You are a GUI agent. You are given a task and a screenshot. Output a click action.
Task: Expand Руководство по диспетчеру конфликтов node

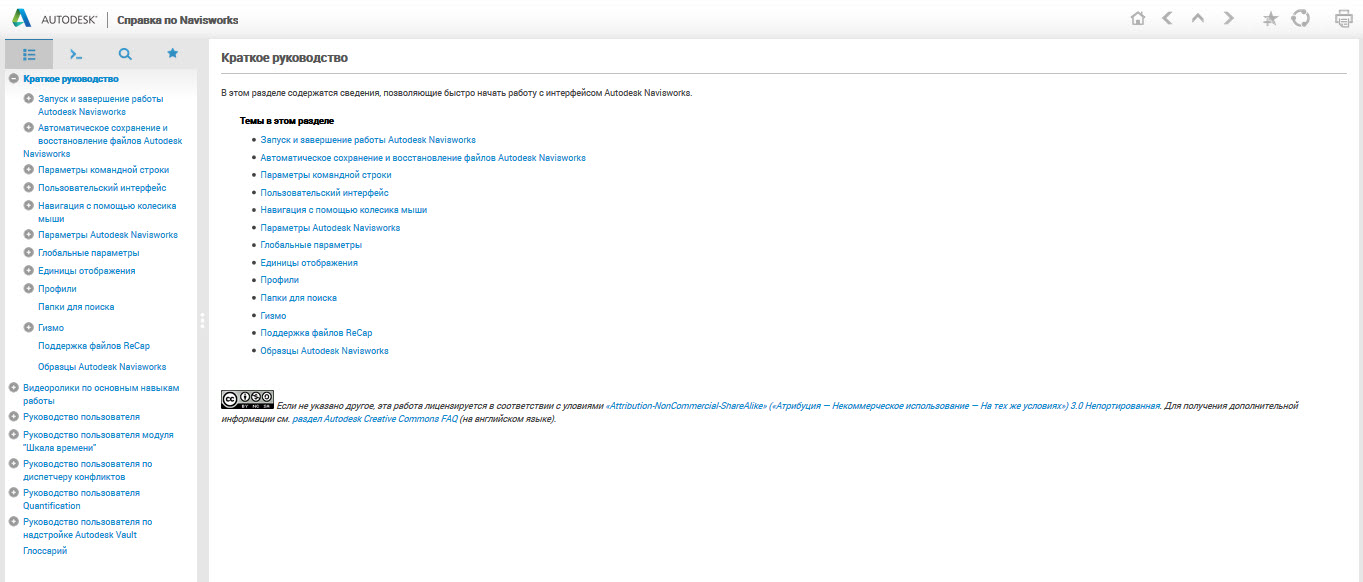(x=14, y=463)
